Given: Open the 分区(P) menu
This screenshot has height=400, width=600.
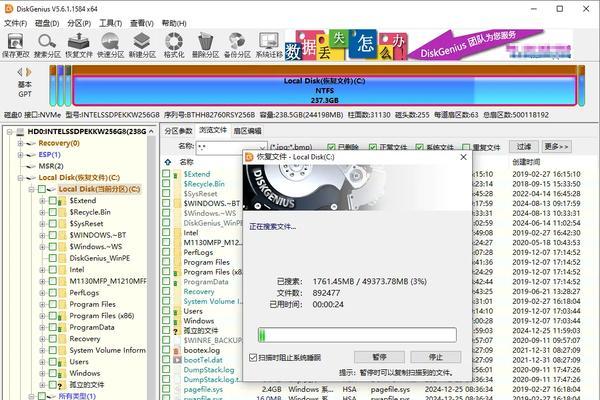Looking at the screenshot, I should pyautogui.click(x=79, y=23).
